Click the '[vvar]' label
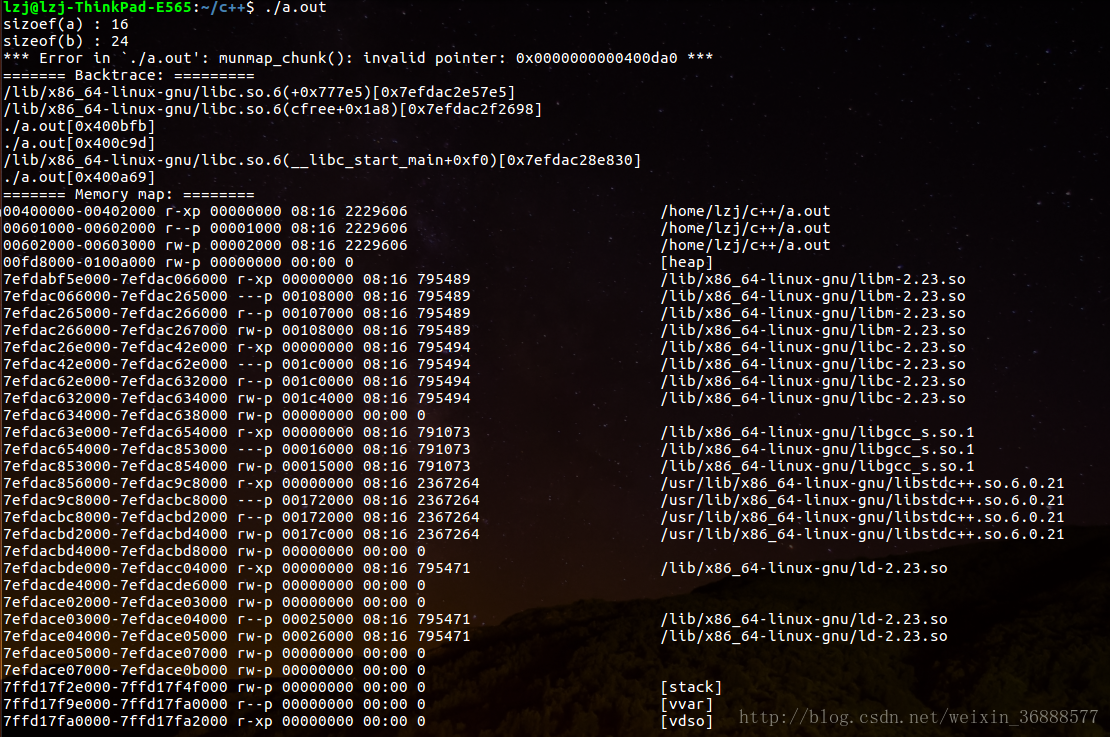This screenshot has width=1110, height=737. 687,704
